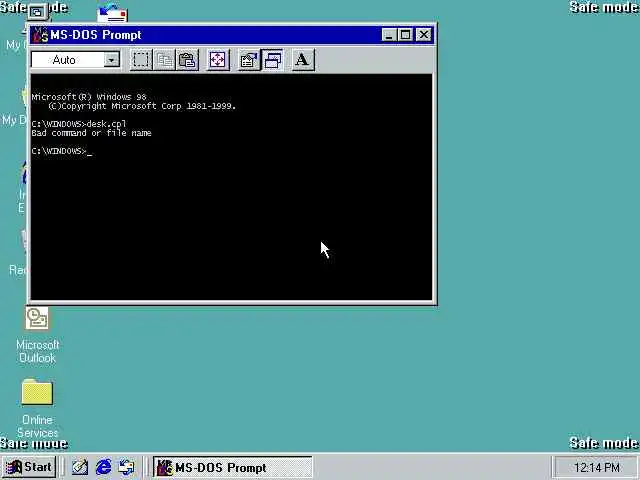Click the 'C:\WINDOWS>desk.cpl' command line

pyautogui.click(x=79, y=124)
